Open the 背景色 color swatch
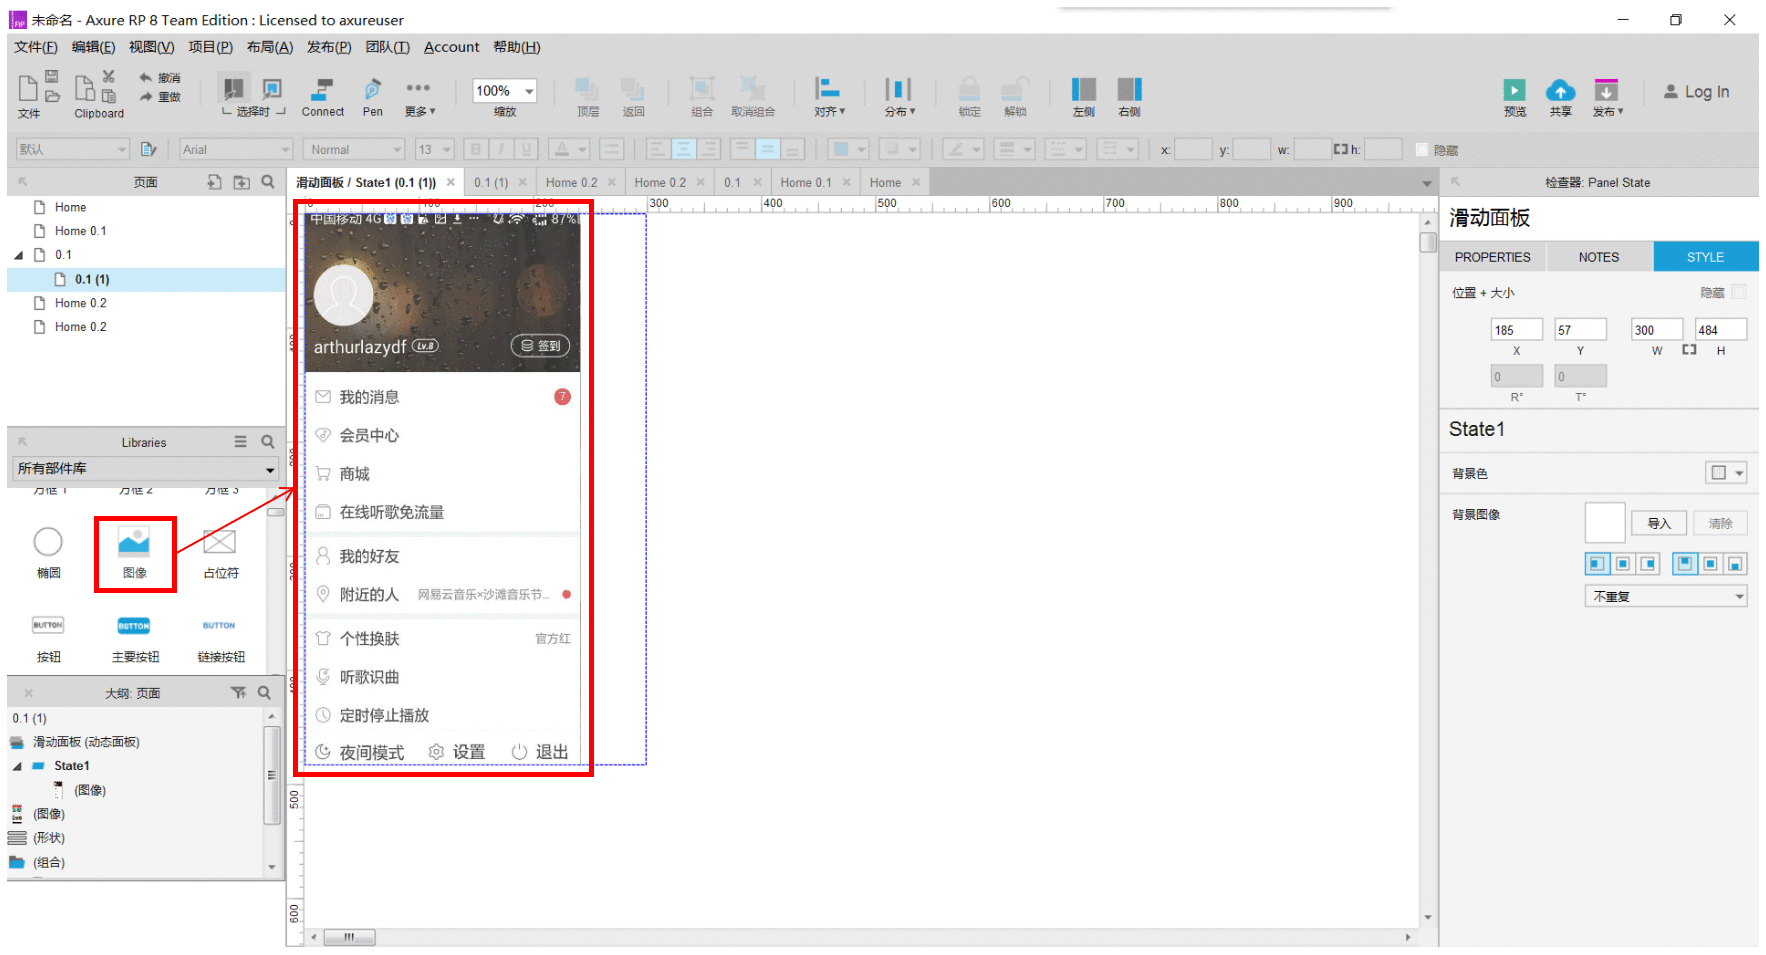This screenshot has height=955, width=1766. tap(1726, 473)
